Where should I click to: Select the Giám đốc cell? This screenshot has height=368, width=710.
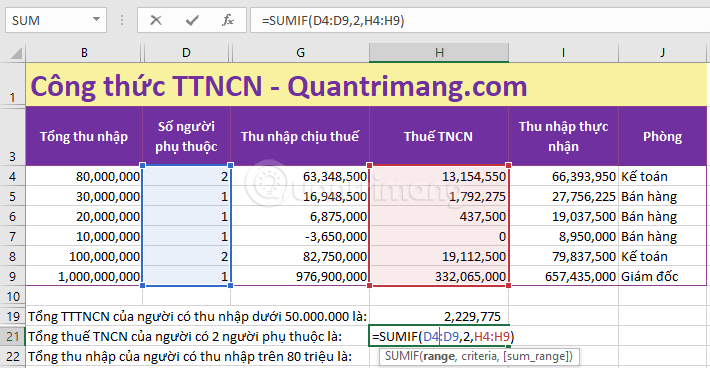pos(662,276)
